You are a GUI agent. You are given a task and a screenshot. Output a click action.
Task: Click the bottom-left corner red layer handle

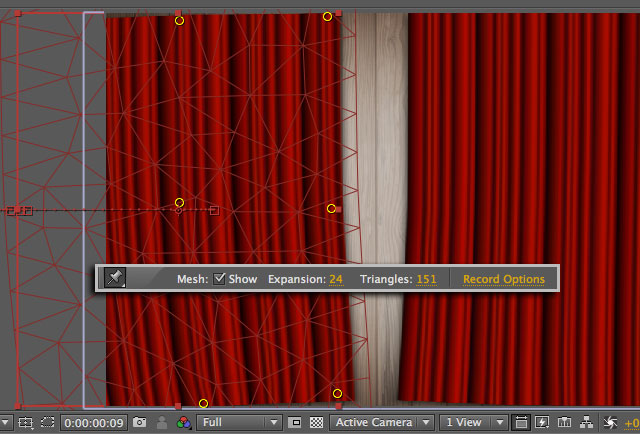point(18,406)
